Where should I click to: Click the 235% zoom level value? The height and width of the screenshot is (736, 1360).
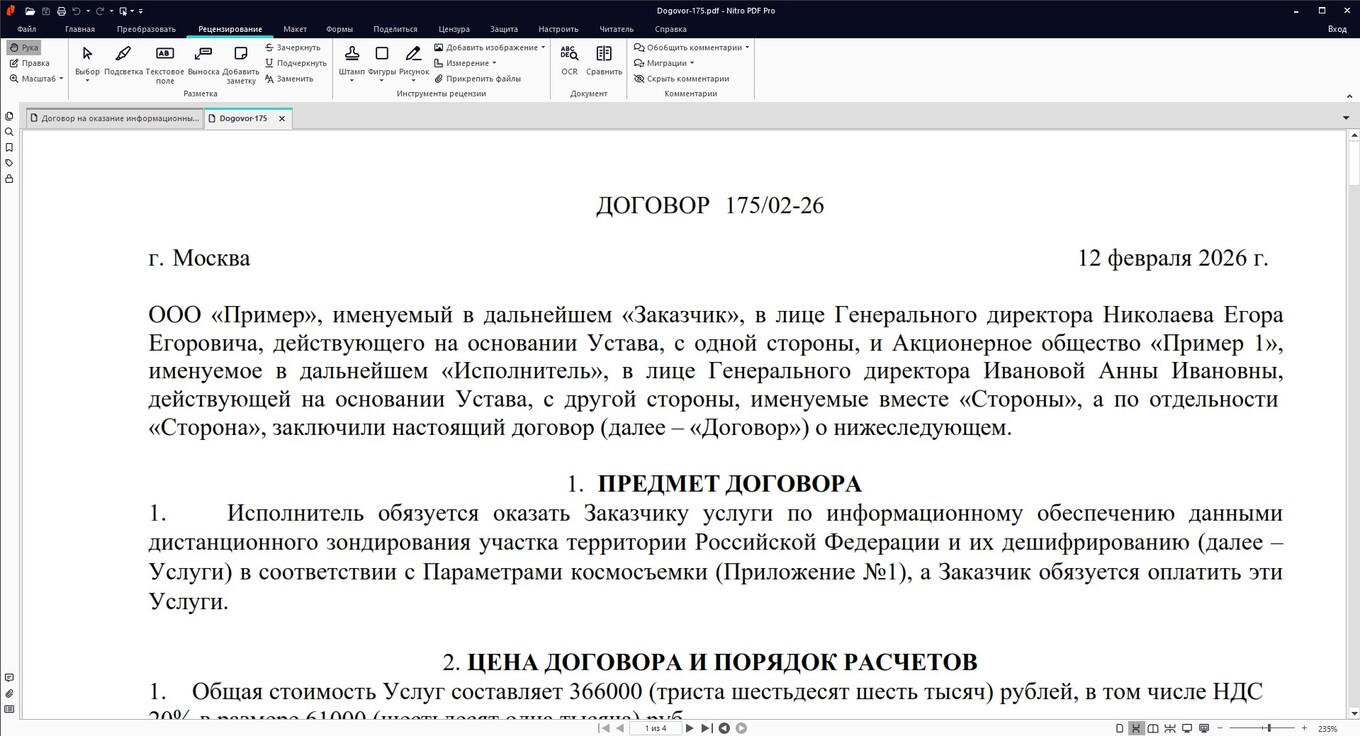(x=1328, y=728)
